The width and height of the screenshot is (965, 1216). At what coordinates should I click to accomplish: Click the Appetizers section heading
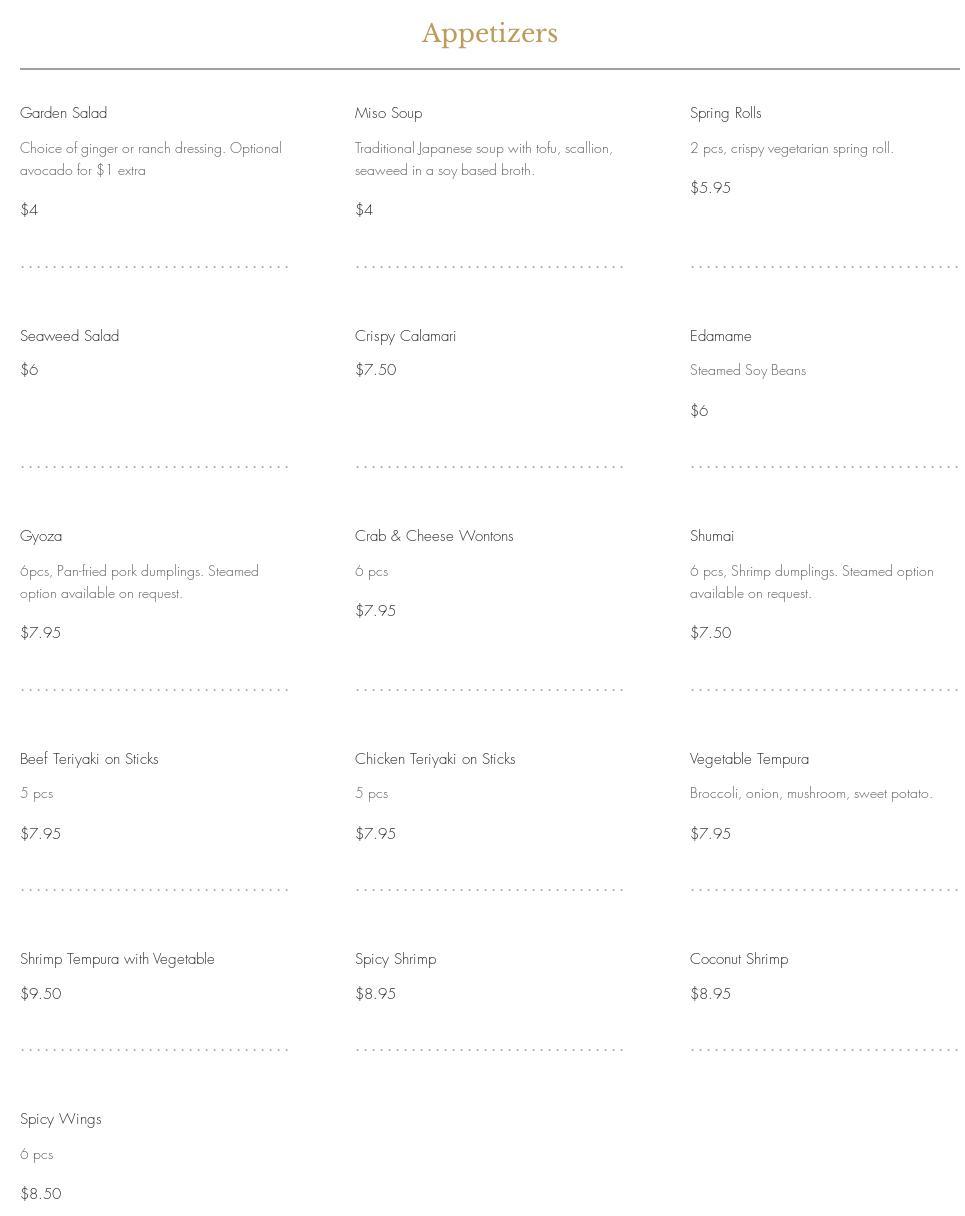click(489, 33)
